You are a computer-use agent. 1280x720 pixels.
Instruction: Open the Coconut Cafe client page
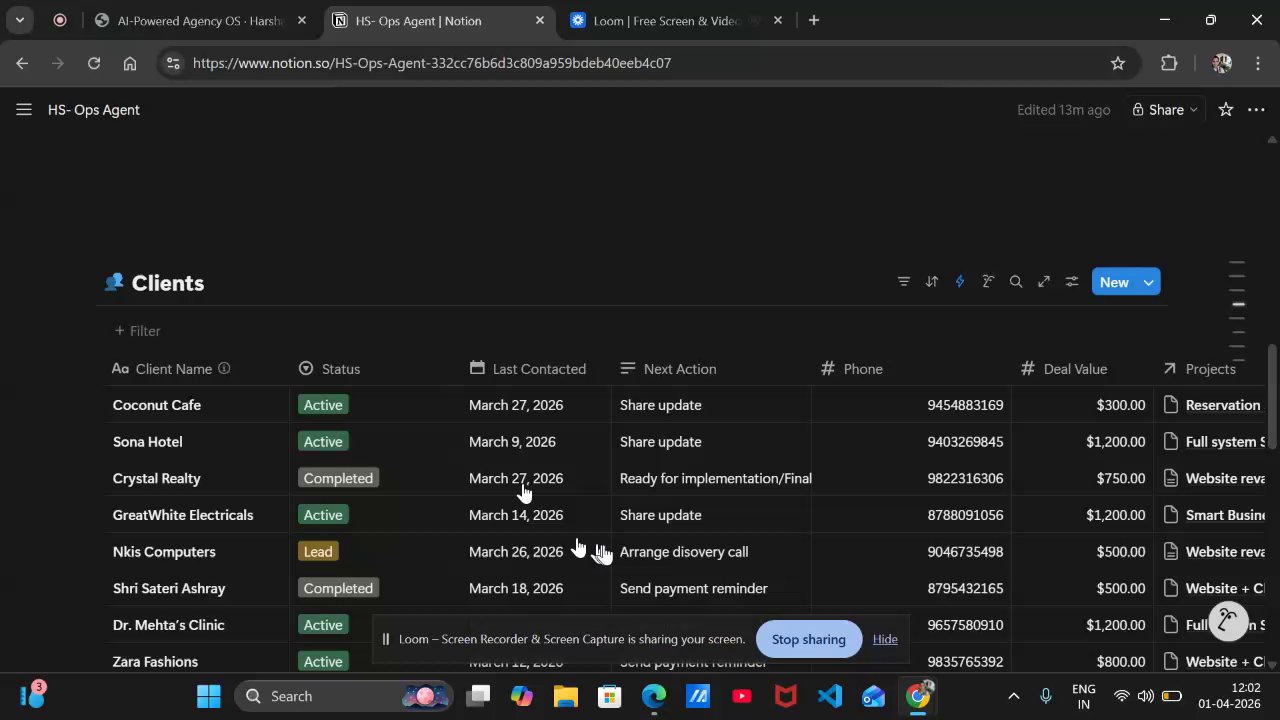pos(157,405)
